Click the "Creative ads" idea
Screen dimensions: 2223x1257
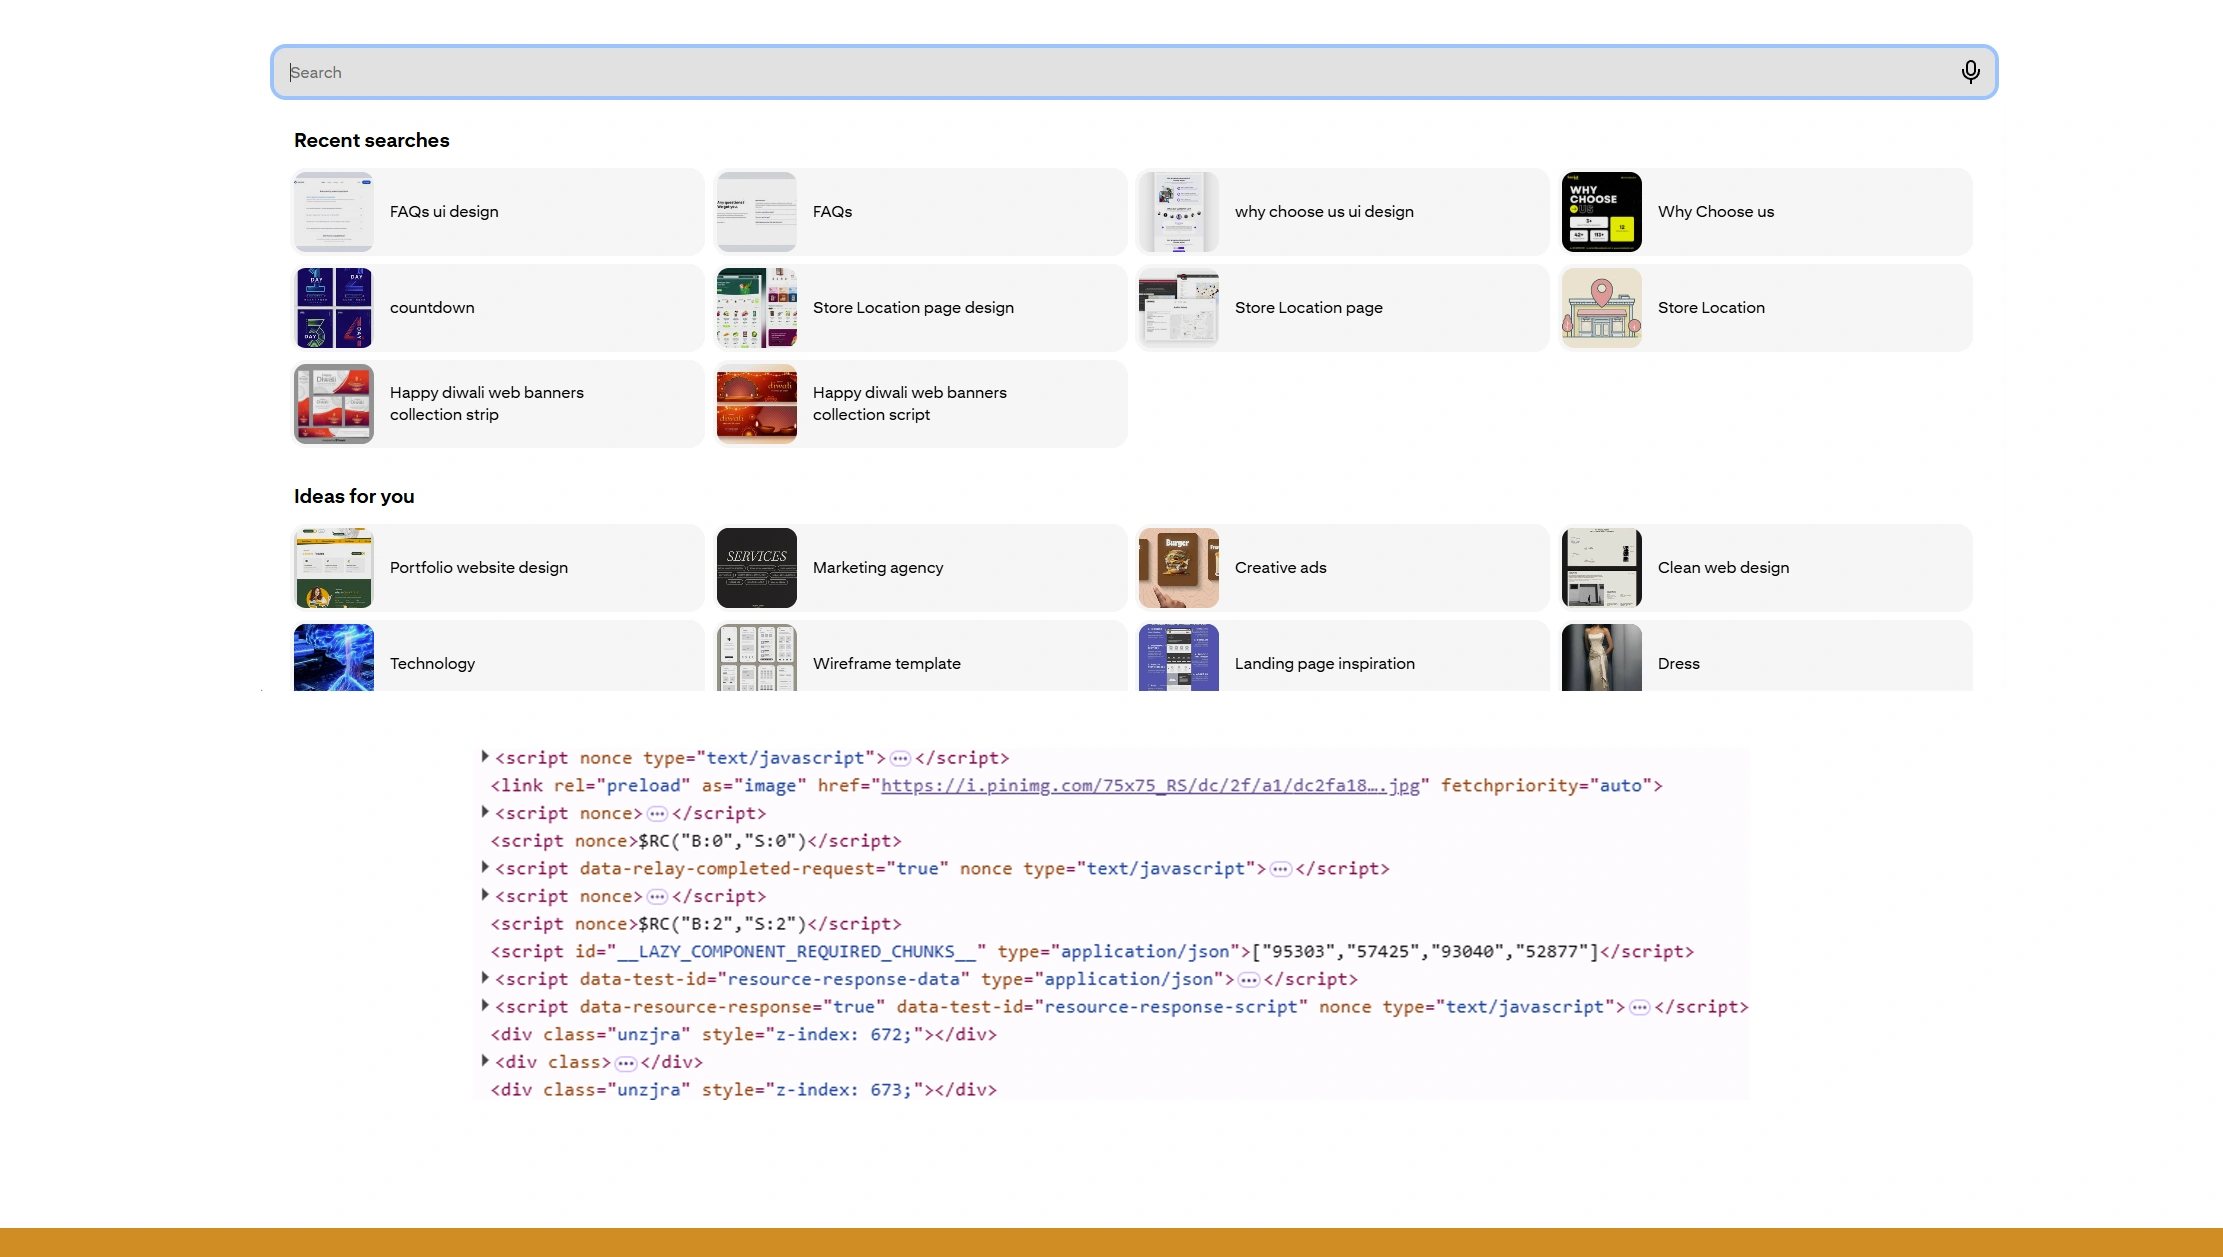point(1341,567)
